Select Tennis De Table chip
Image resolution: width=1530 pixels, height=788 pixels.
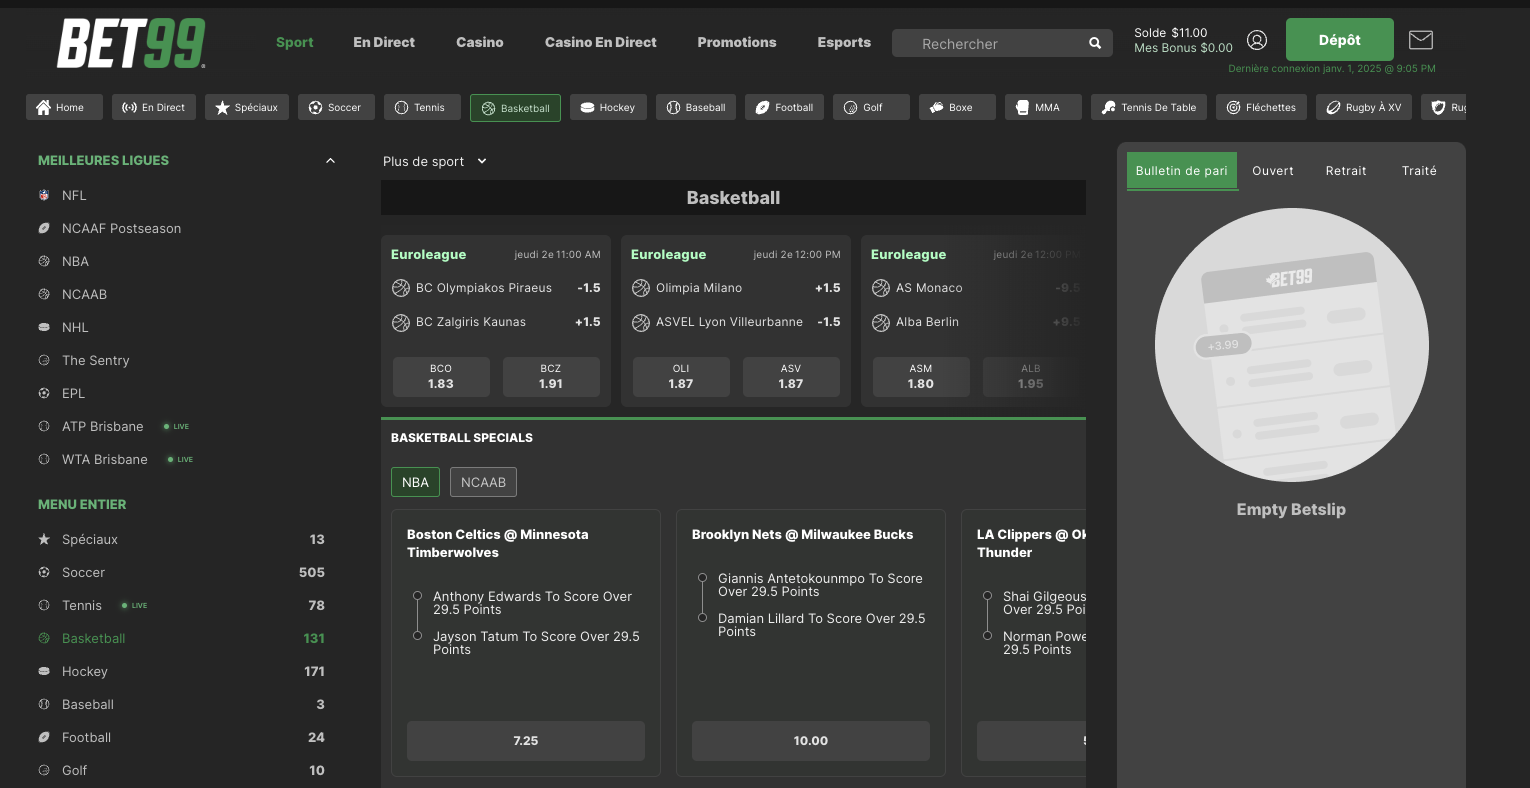(1149, 107)
